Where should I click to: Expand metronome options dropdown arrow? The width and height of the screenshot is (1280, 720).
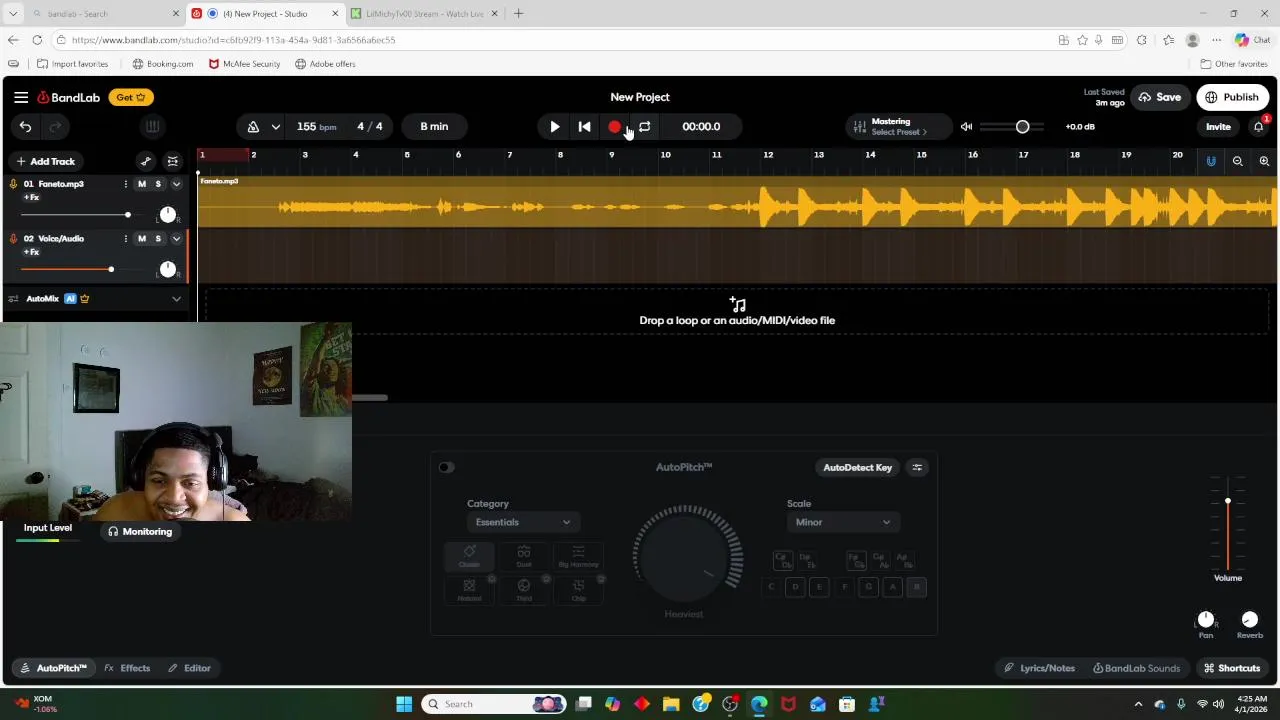pos(275,127)
